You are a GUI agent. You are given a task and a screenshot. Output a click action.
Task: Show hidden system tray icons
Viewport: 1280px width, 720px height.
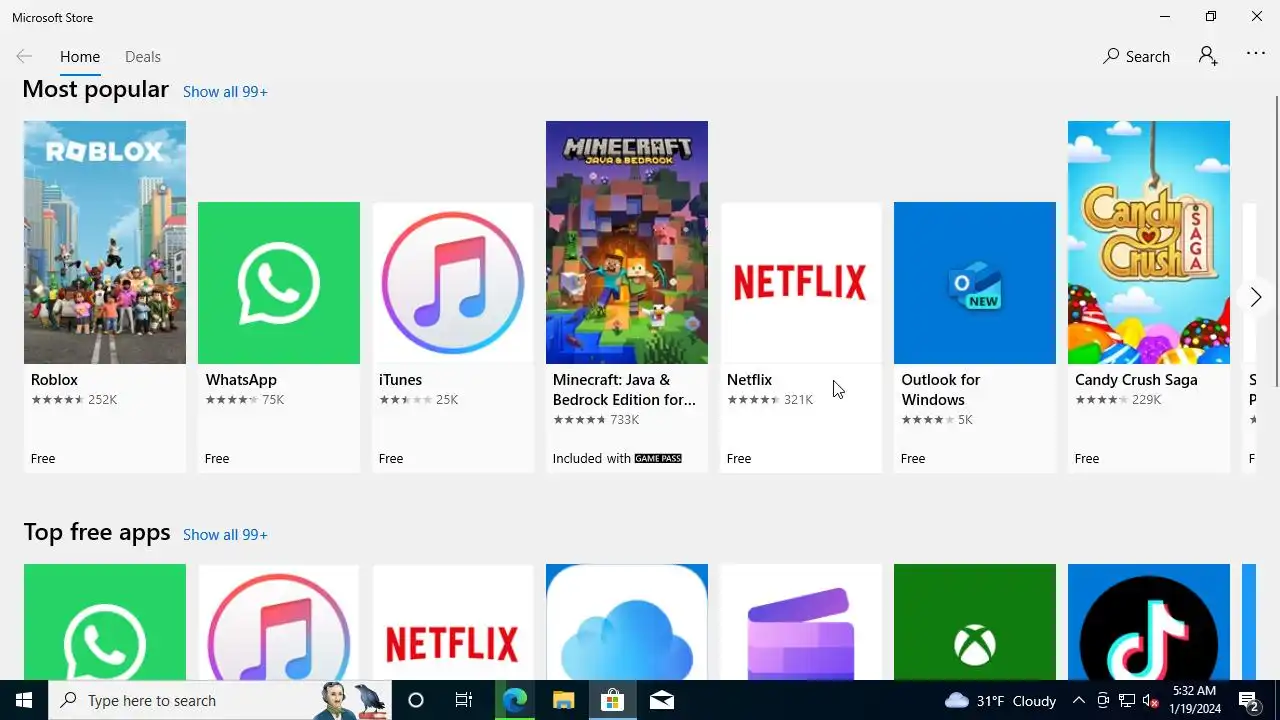click(x=1078, y=700)
